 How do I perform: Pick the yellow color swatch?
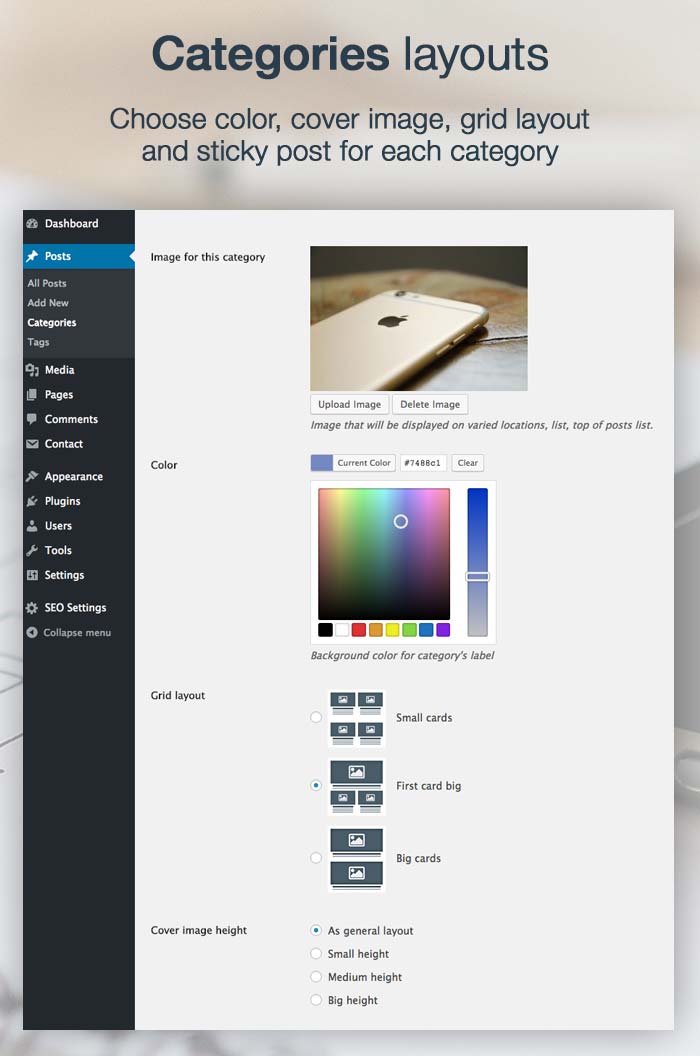coord(393,630)
